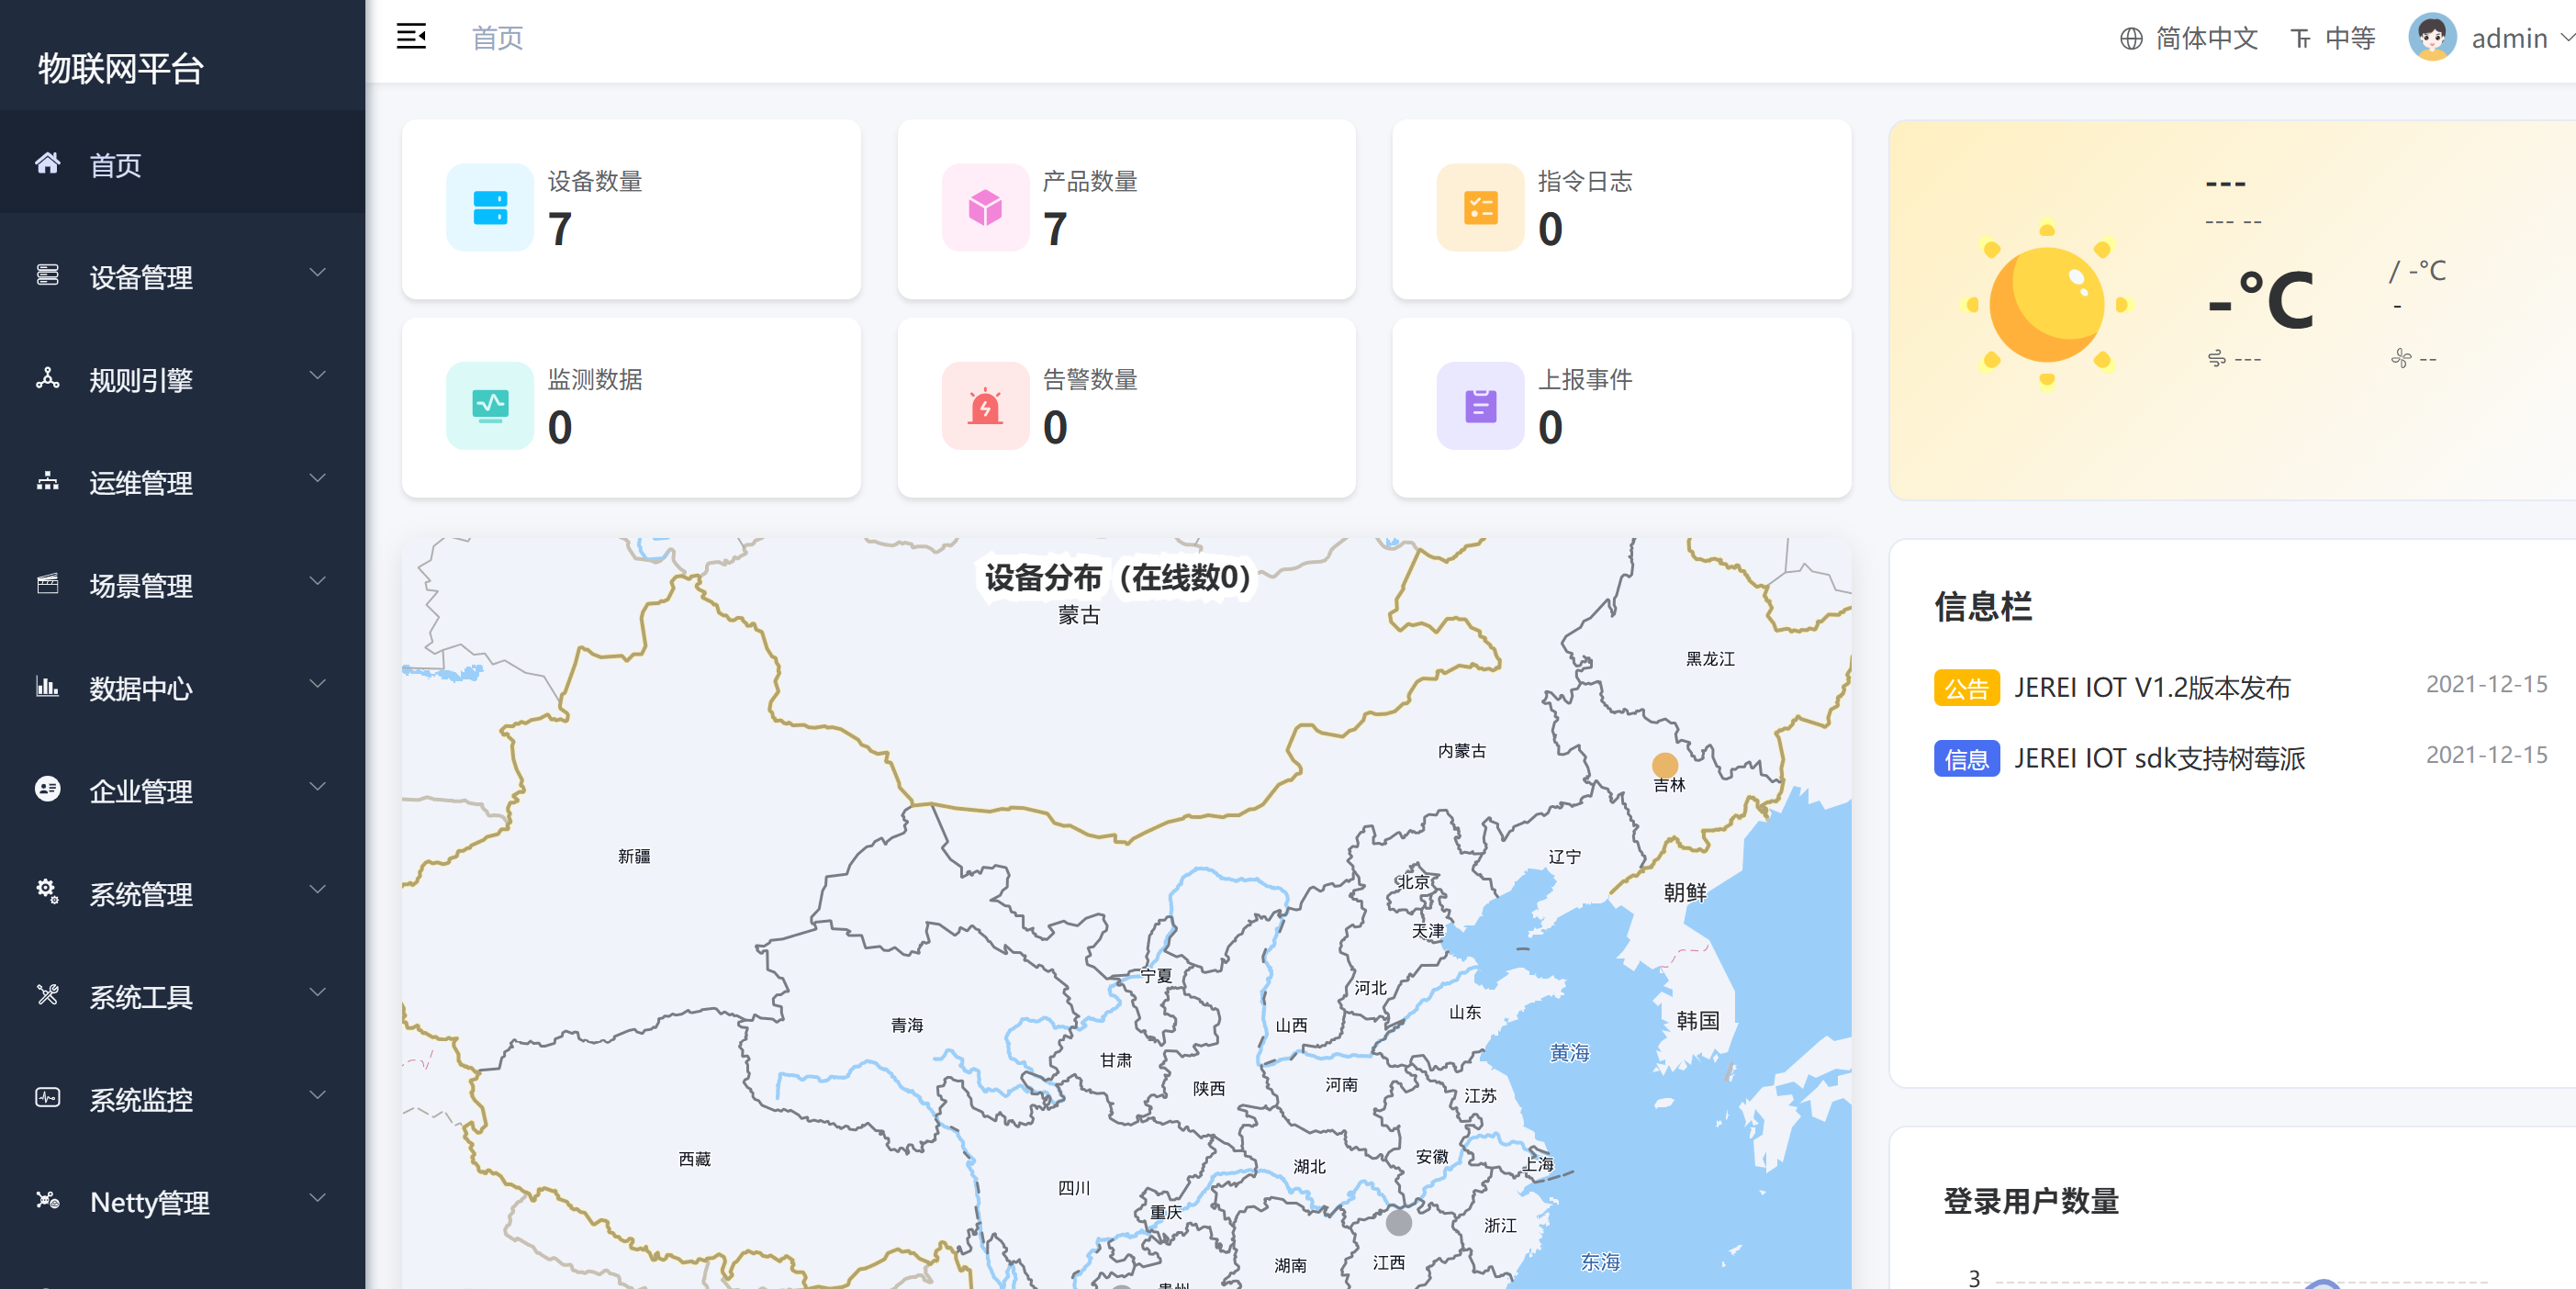The width and height of the screenshot is (2576, 1289).
Task: Open the JEREI IOT V1.2版本发布 announcement
Action: [2153, 687]
